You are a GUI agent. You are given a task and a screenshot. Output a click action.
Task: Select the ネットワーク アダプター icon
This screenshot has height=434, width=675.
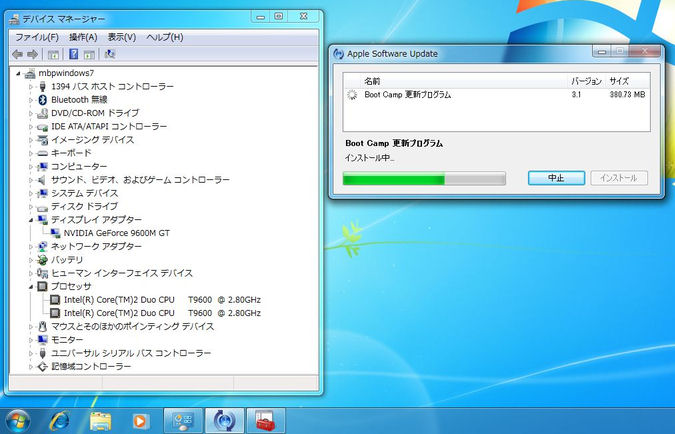point(42,246)
